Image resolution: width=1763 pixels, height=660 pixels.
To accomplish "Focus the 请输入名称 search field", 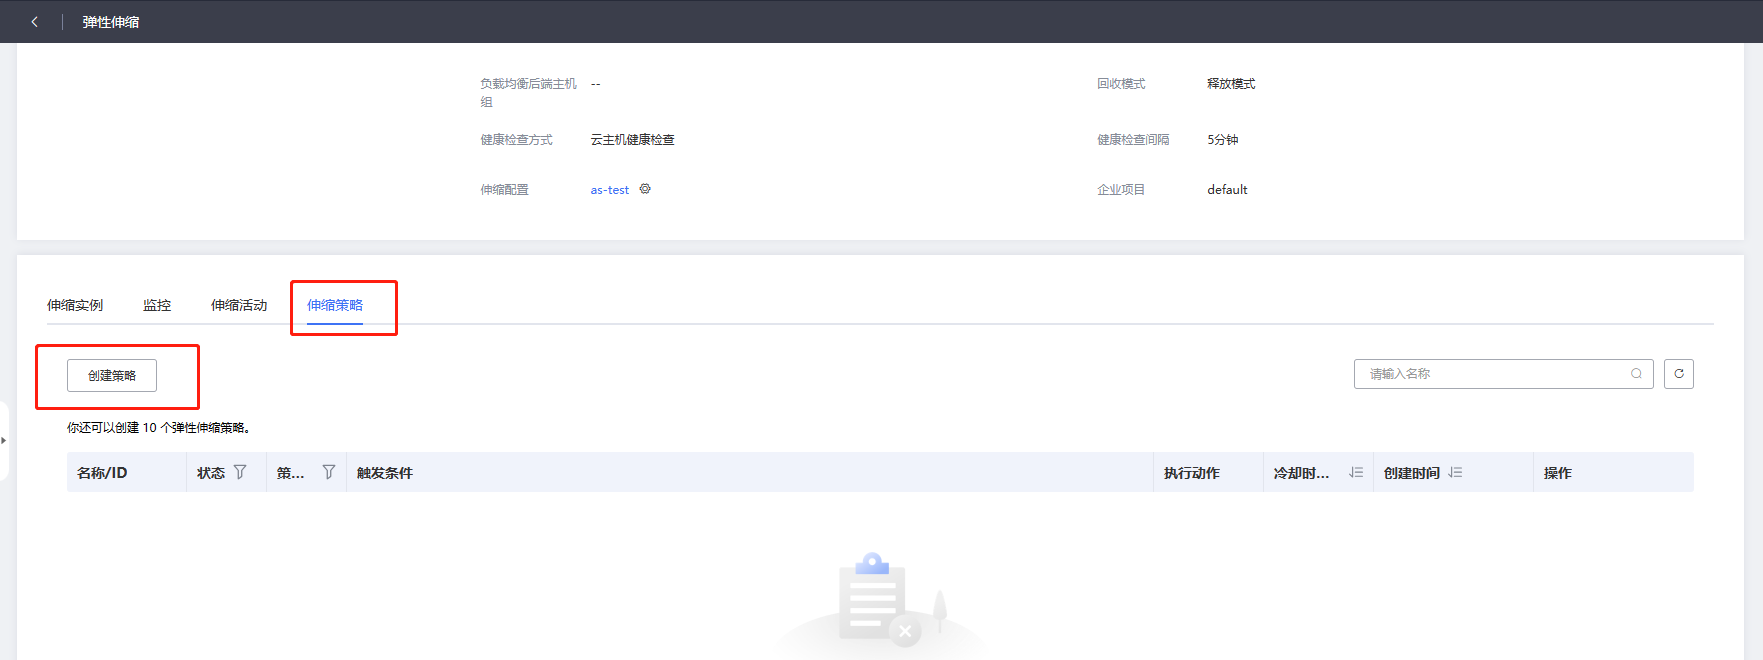I will pyautogui.click(x=1503, y=374).
